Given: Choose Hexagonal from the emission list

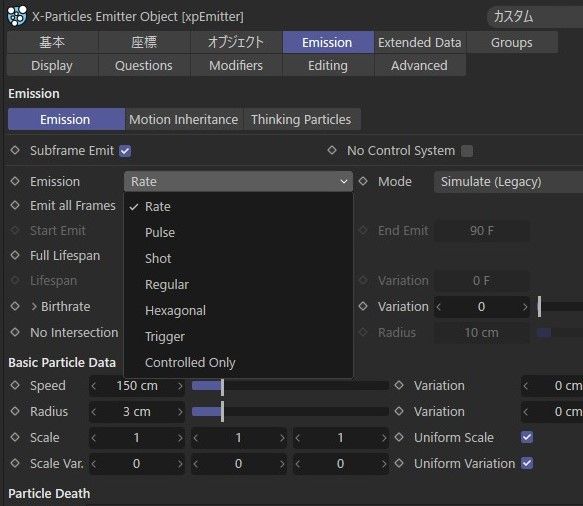Looking at the screenshot, I should (238, 310).
